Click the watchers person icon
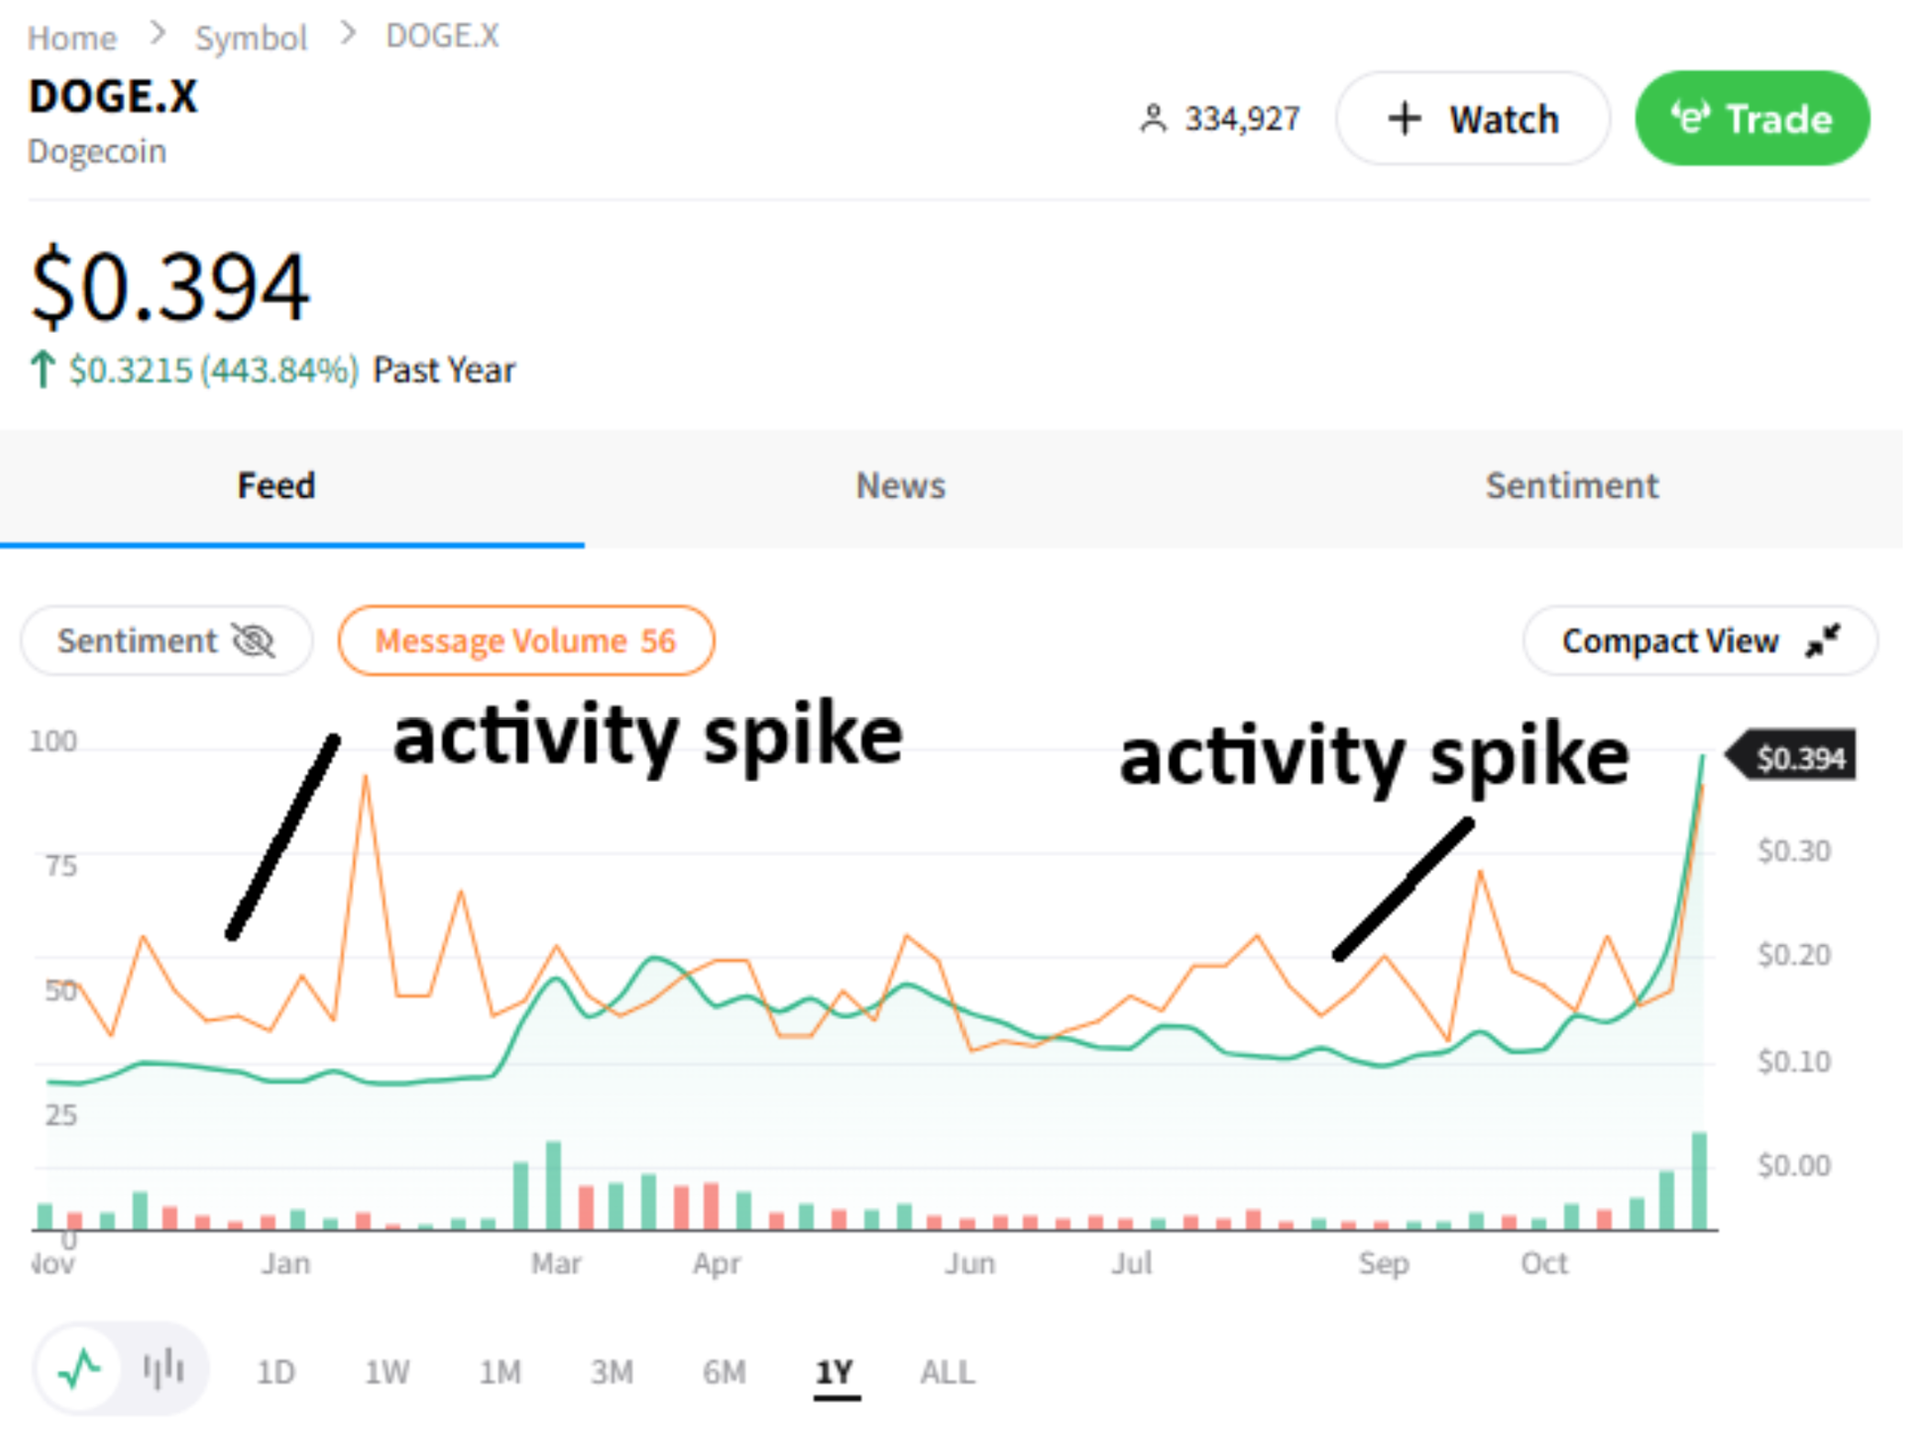 point(1155,117)
